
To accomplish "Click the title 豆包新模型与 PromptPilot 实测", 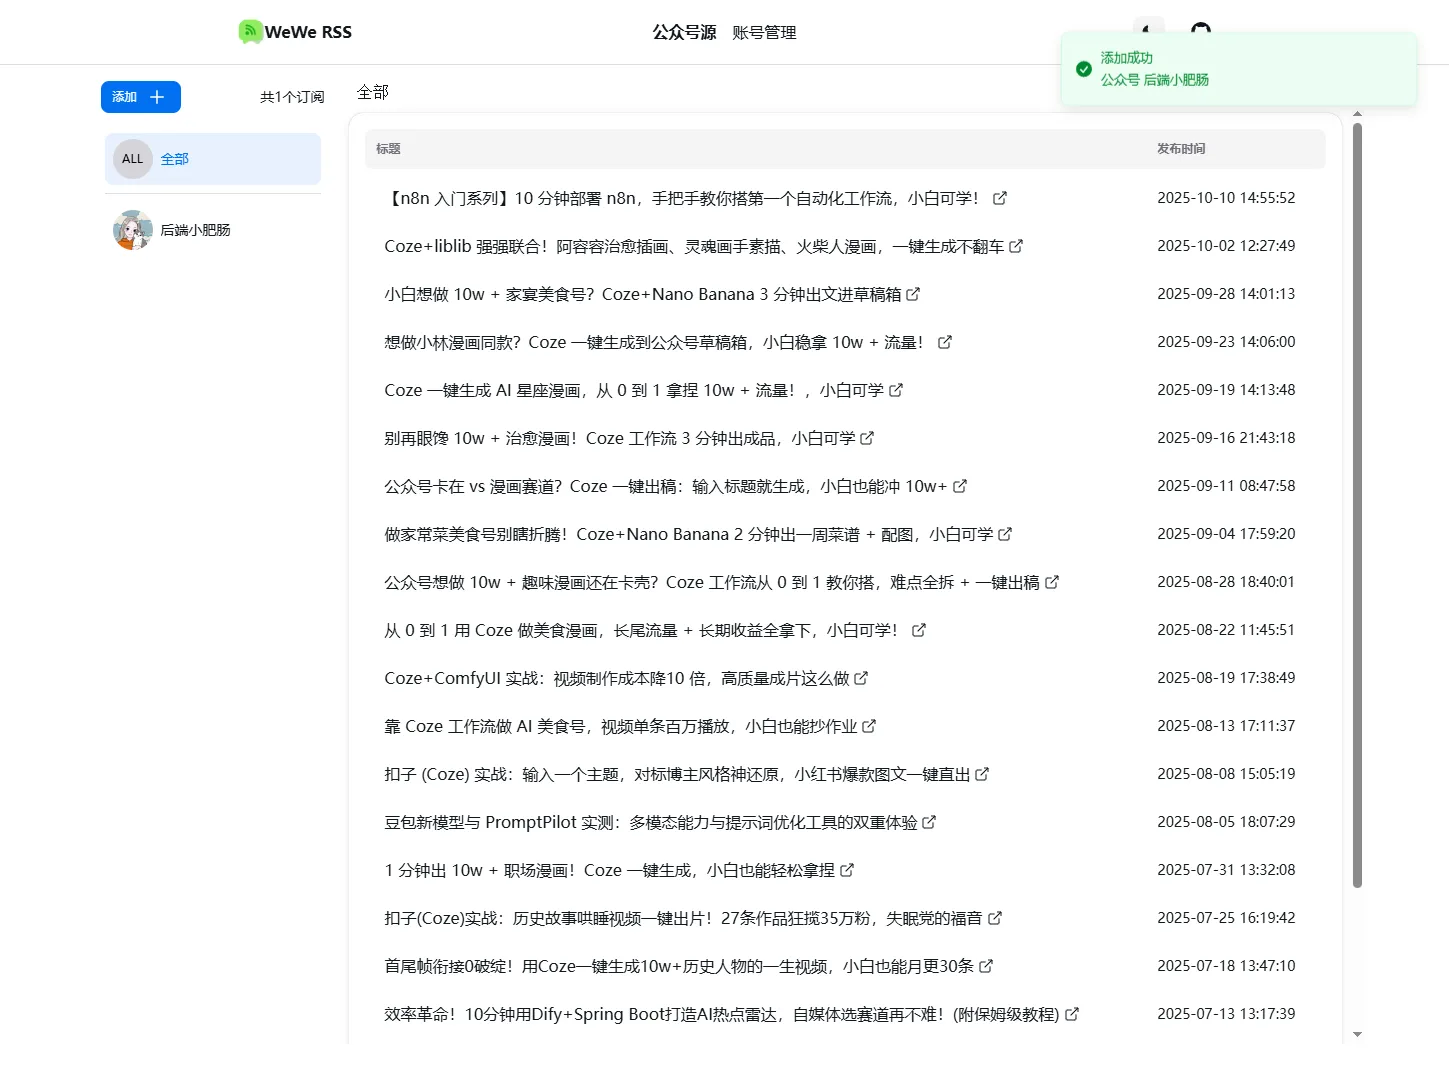I will tap(651, 822).
